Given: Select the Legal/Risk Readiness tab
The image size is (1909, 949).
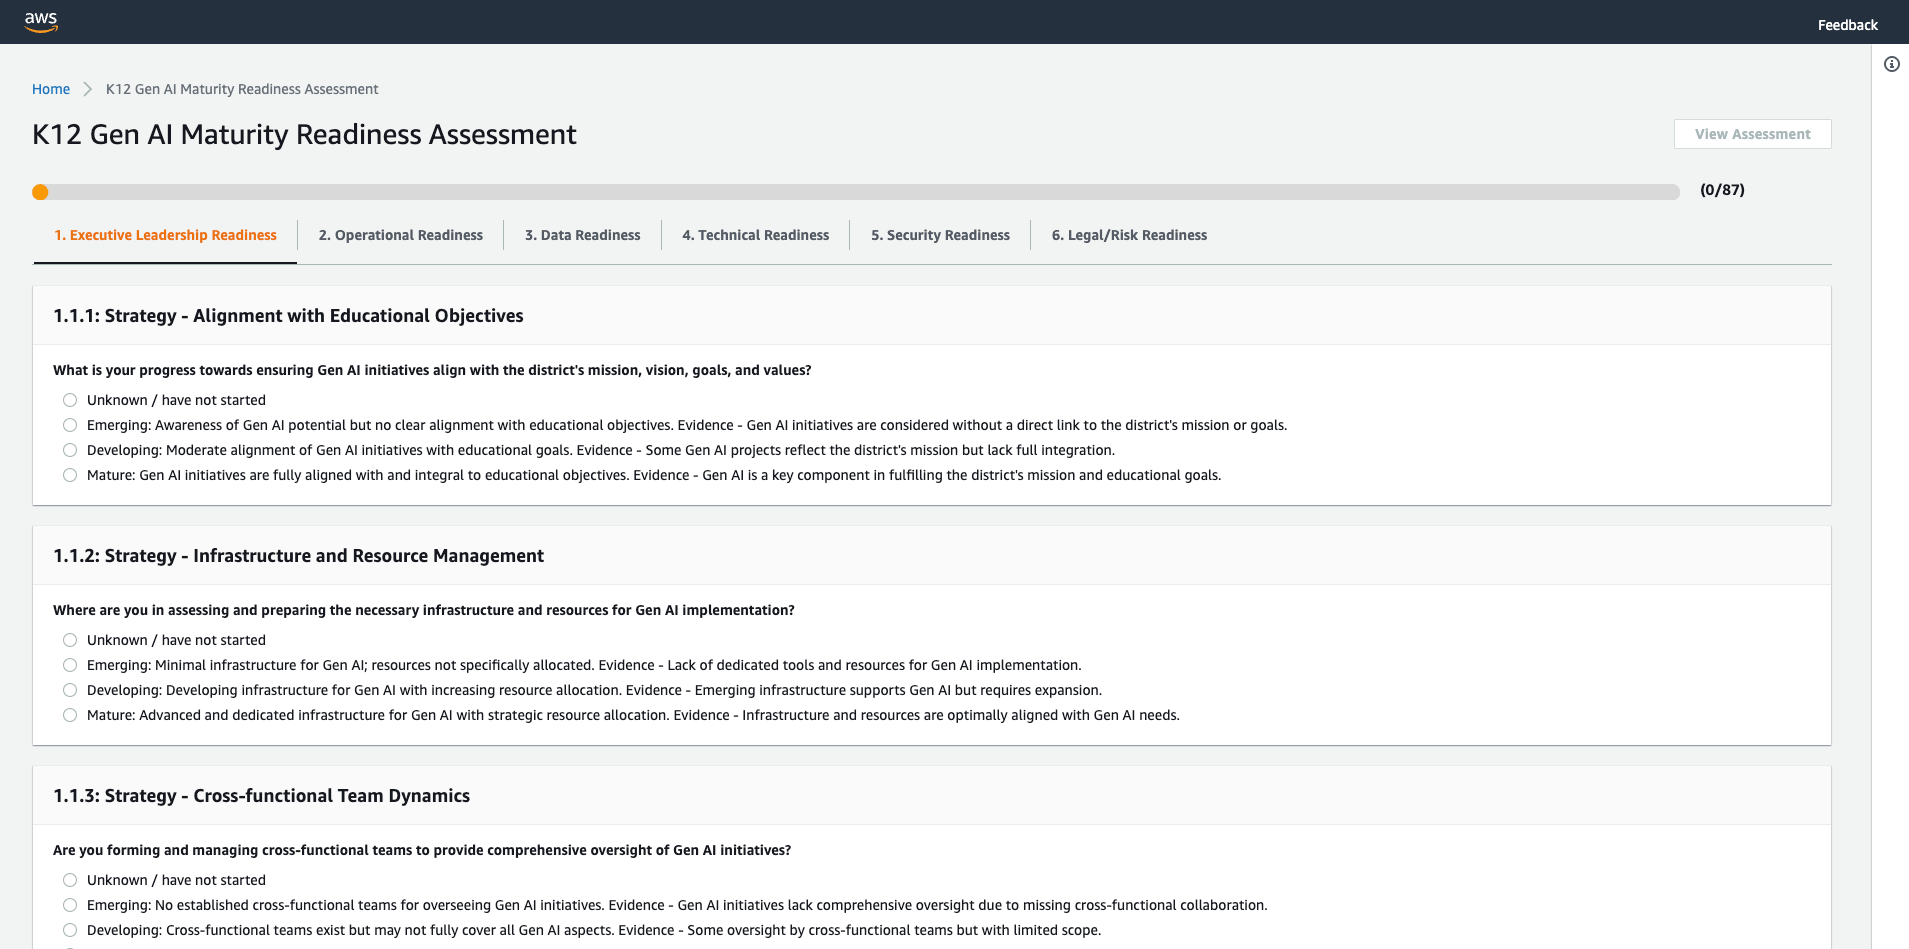Looking at the screenshot, I should [1129, 235].
